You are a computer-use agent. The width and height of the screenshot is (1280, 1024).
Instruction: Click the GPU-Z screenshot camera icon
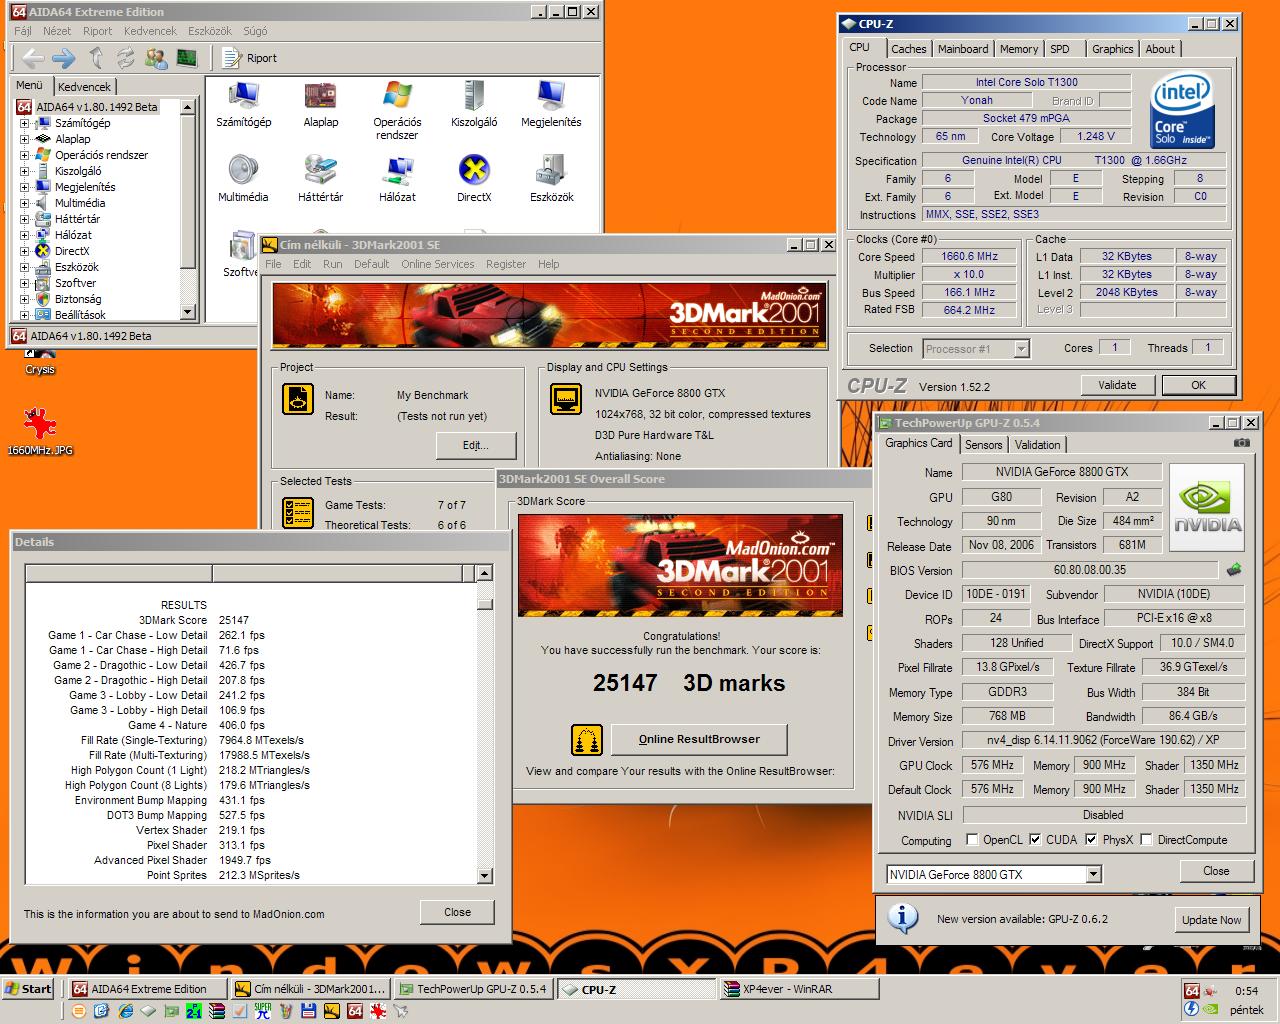click(1241, 443)
